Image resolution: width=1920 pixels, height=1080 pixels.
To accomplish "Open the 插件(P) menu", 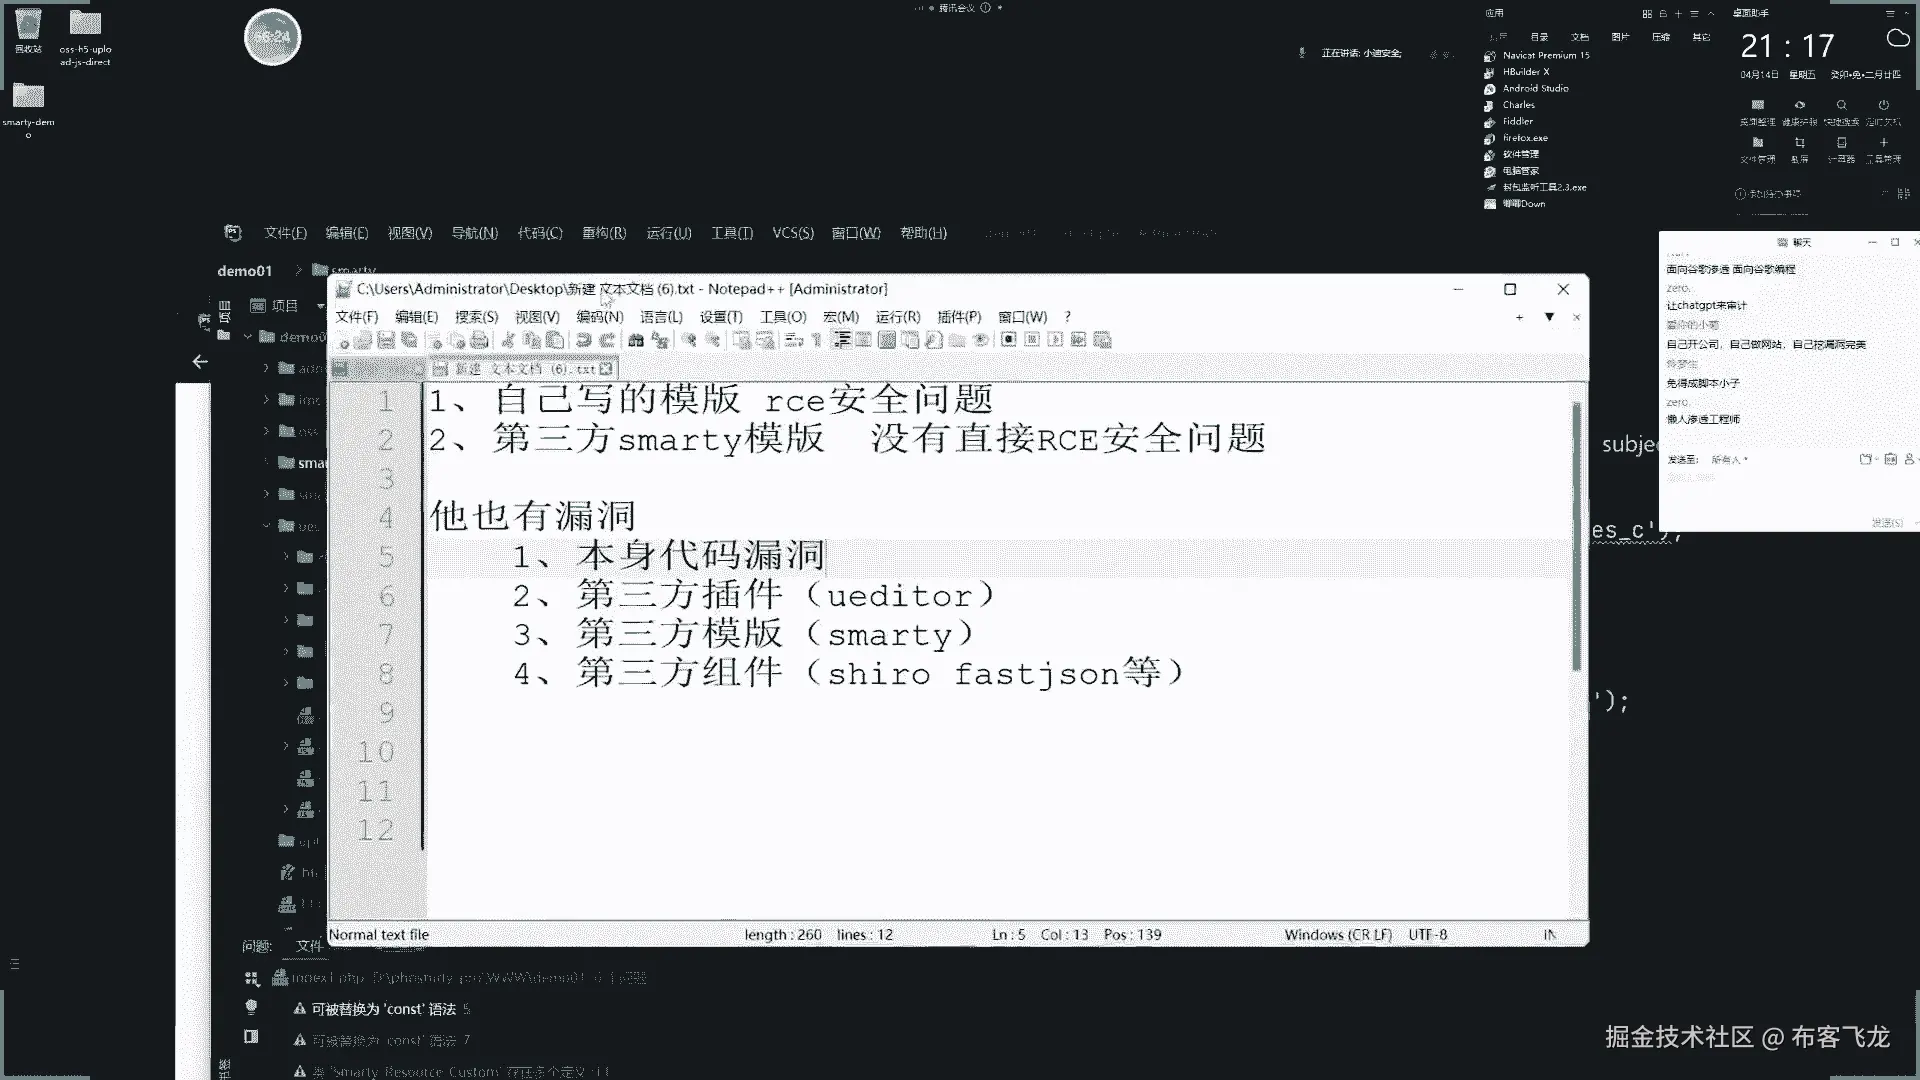I will (x=958, y=317).
